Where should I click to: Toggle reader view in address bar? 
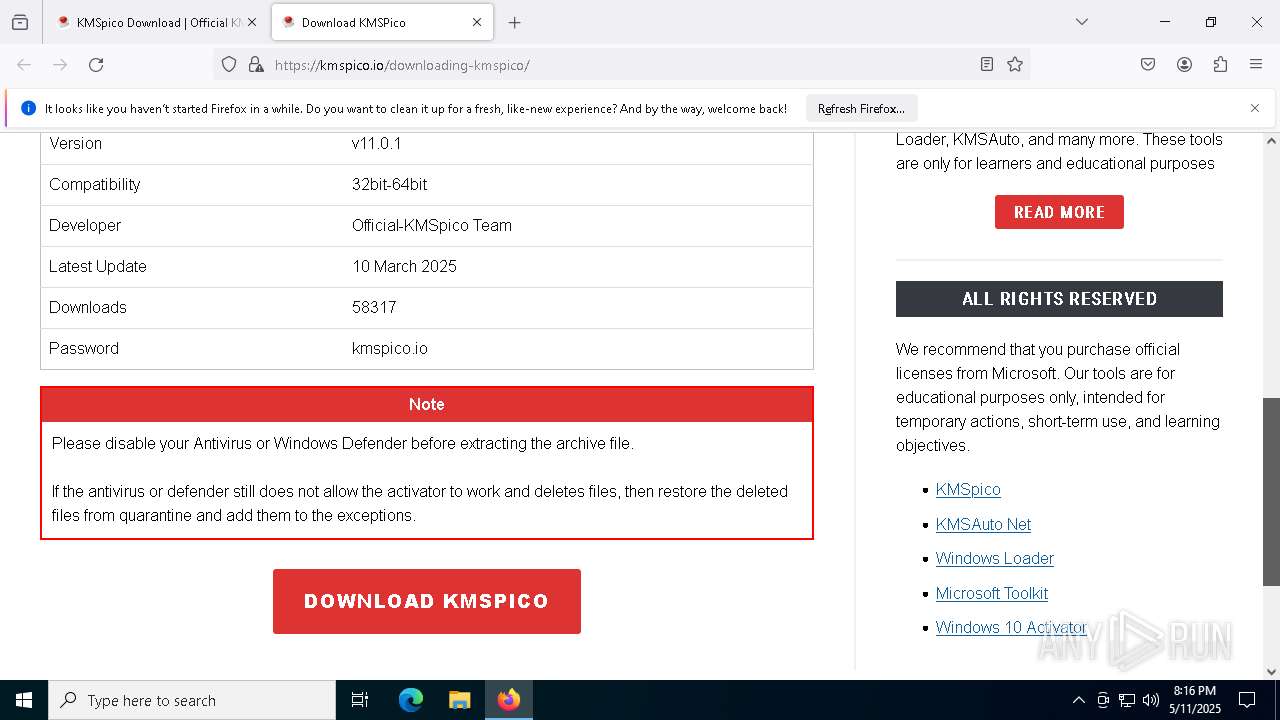click(x=987, y=65)
